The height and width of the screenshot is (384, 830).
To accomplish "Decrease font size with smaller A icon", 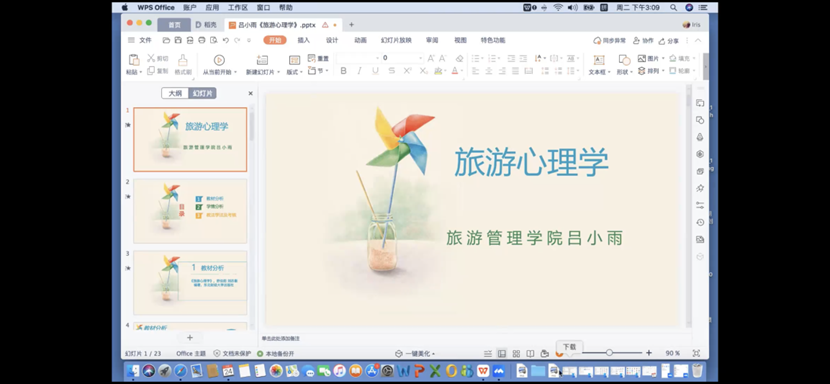I will [x=442, y=58].
